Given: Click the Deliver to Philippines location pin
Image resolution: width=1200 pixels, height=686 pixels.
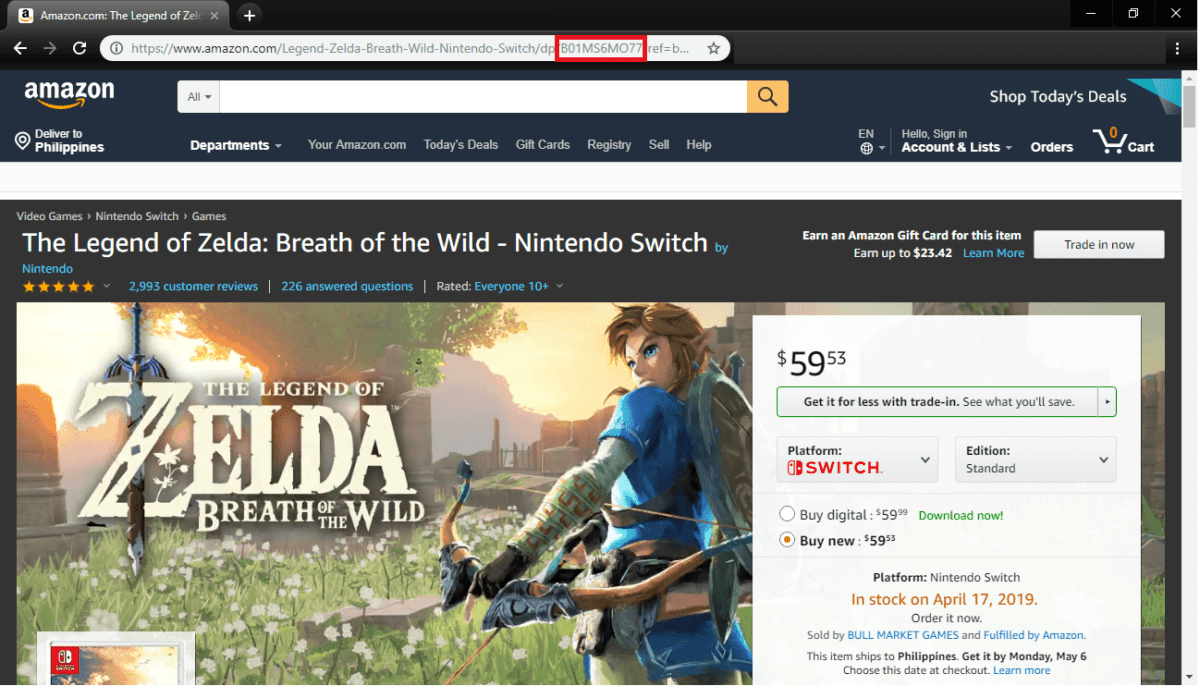Looking at the screenshot, I should point(22,141).
